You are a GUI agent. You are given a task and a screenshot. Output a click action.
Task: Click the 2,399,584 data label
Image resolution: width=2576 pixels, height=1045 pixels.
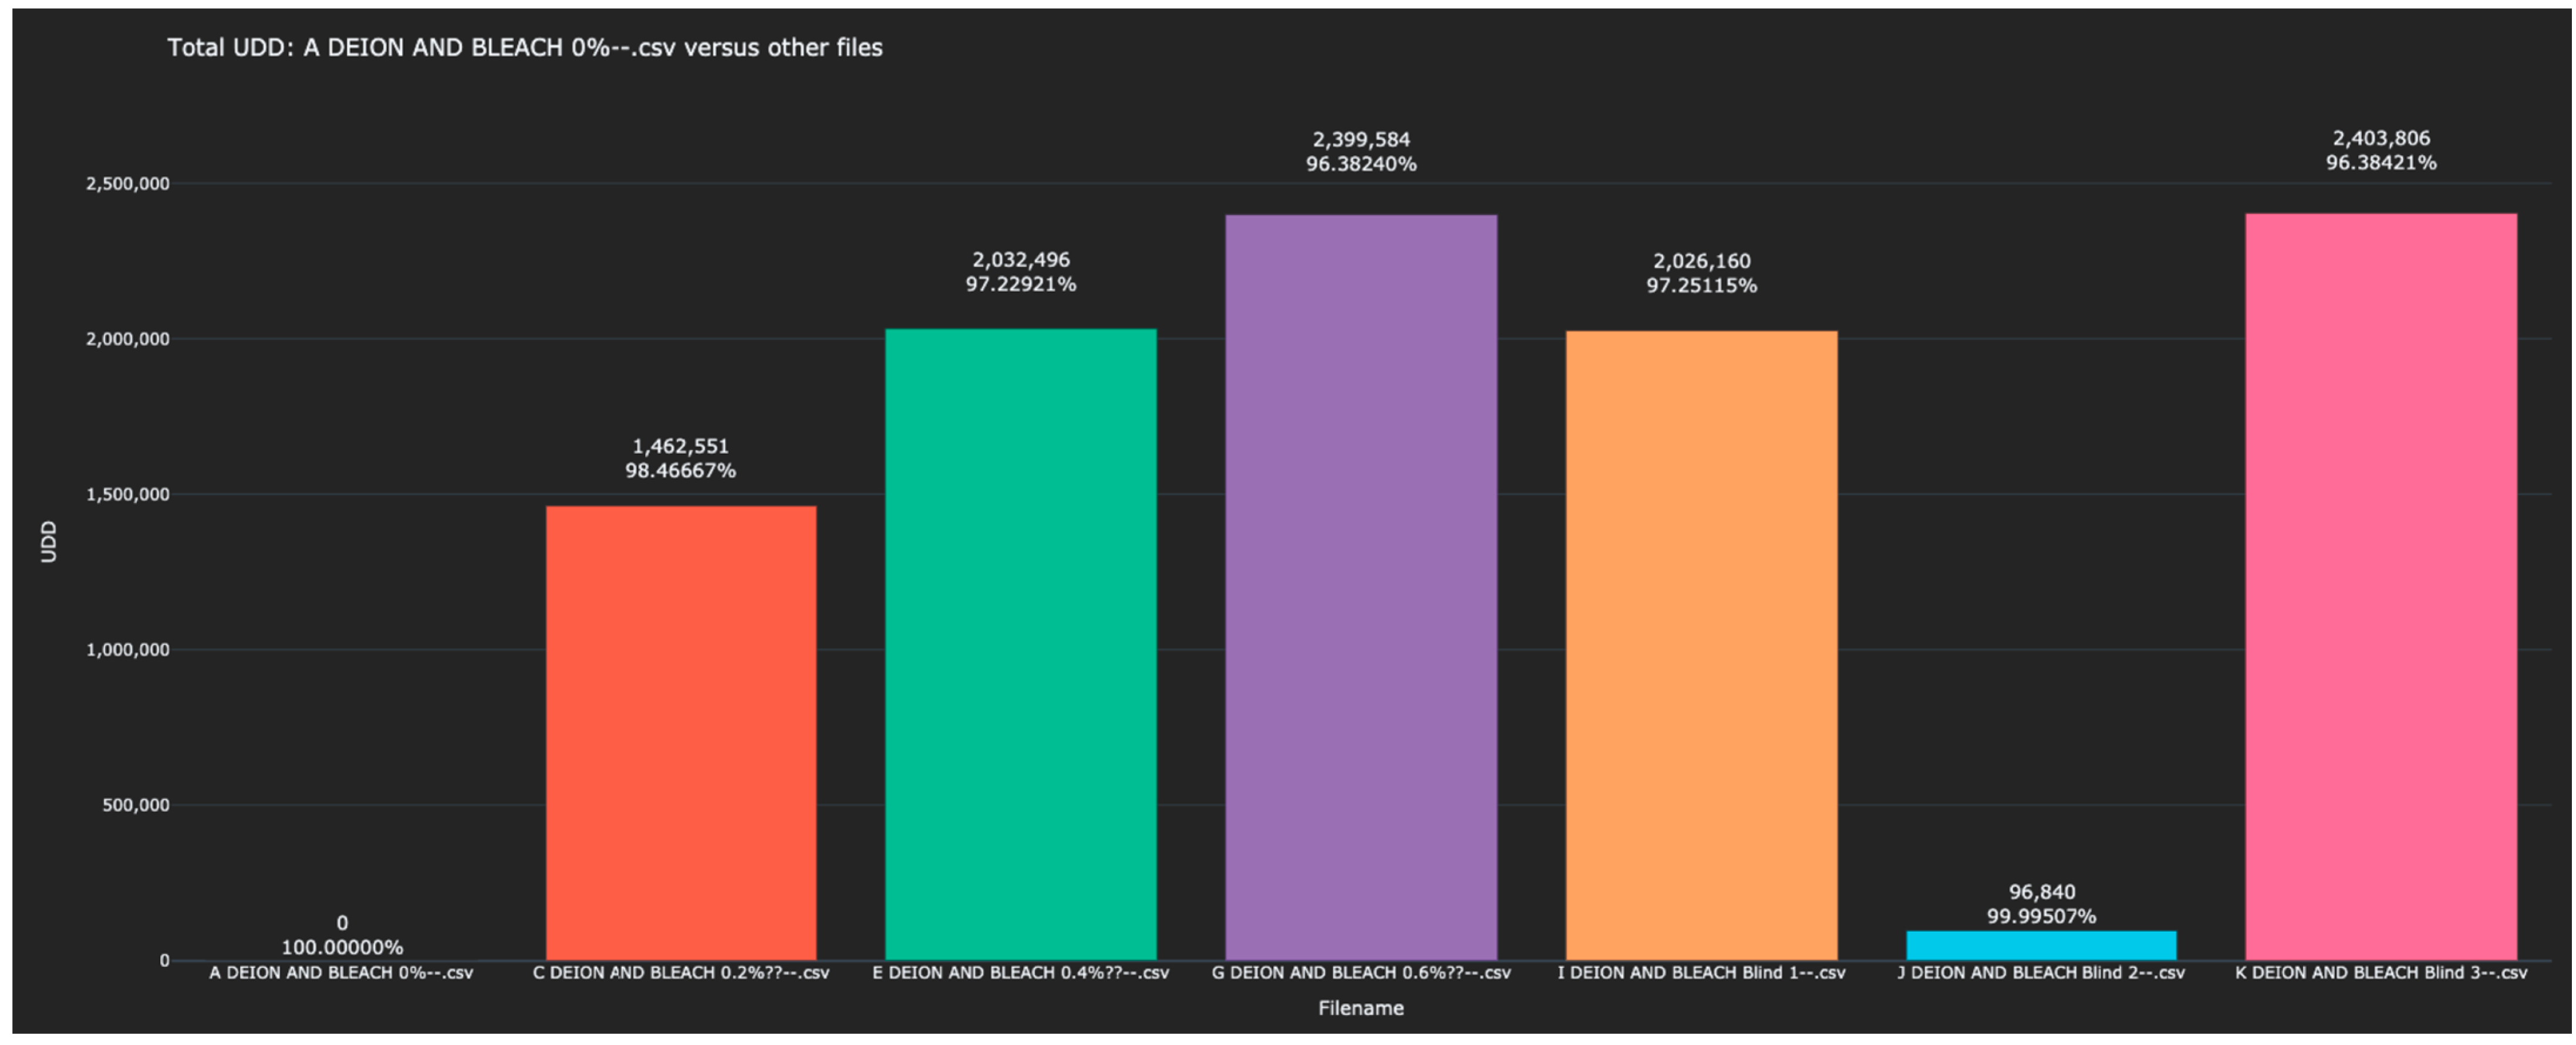click(x=1361, y=140)
